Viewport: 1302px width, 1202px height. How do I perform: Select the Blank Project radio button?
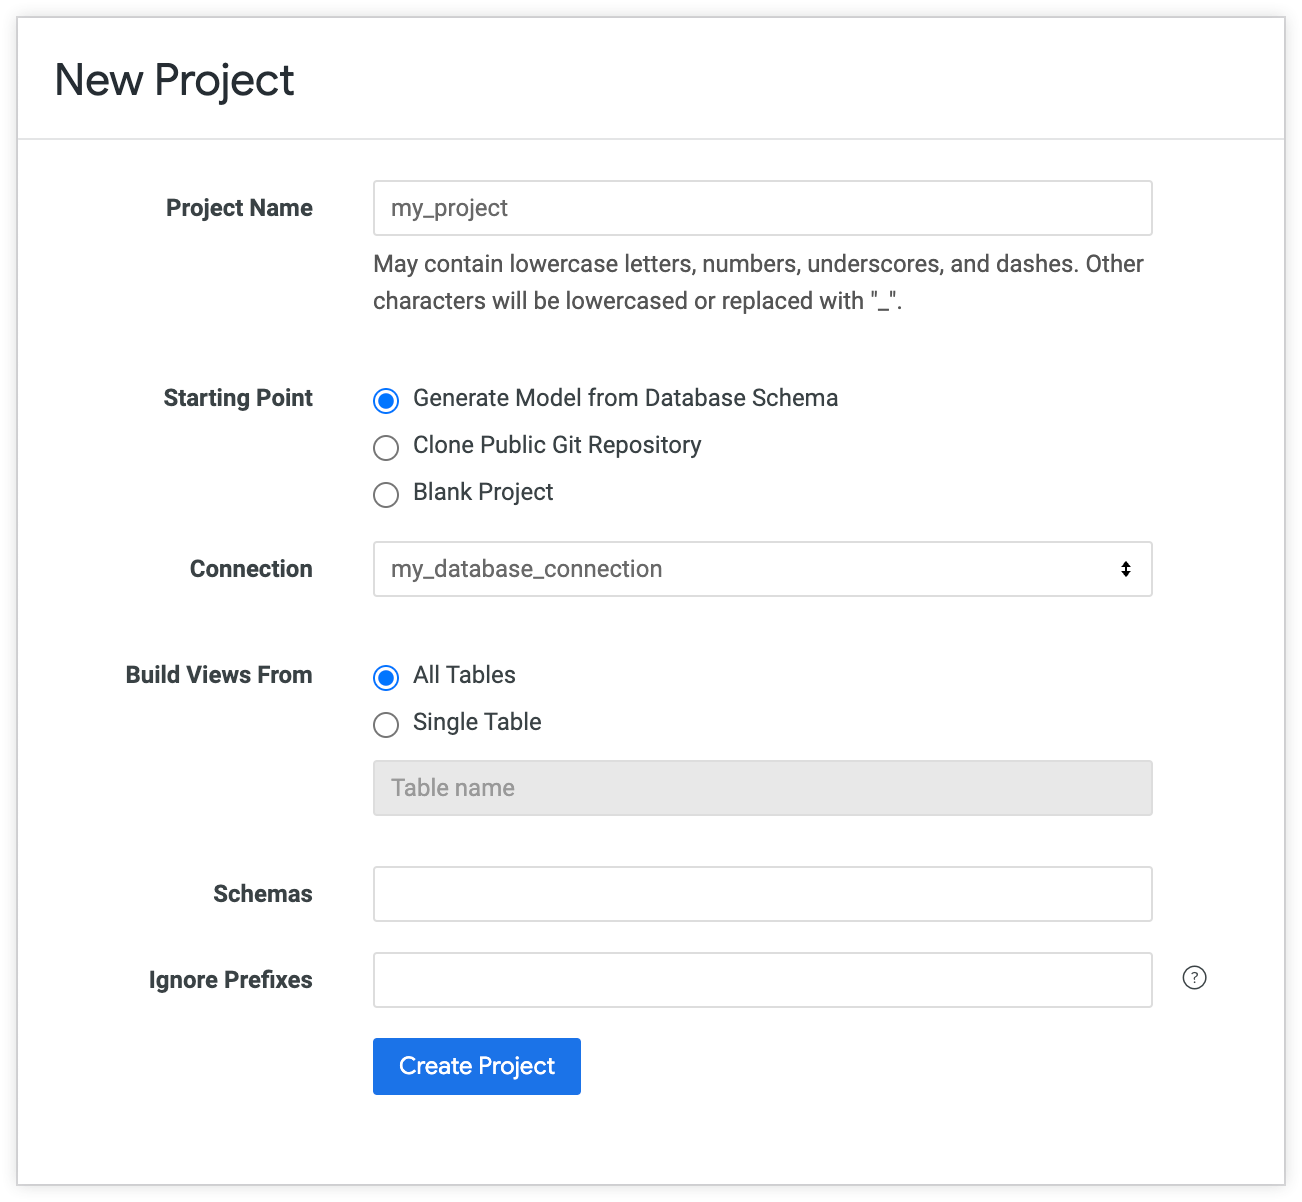pos(386,494)
